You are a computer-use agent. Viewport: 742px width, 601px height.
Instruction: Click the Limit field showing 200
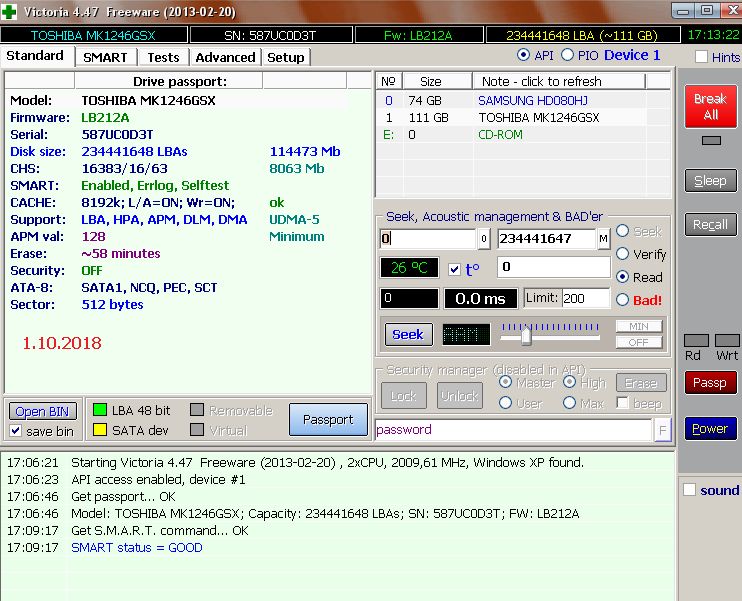coord(586,298)
